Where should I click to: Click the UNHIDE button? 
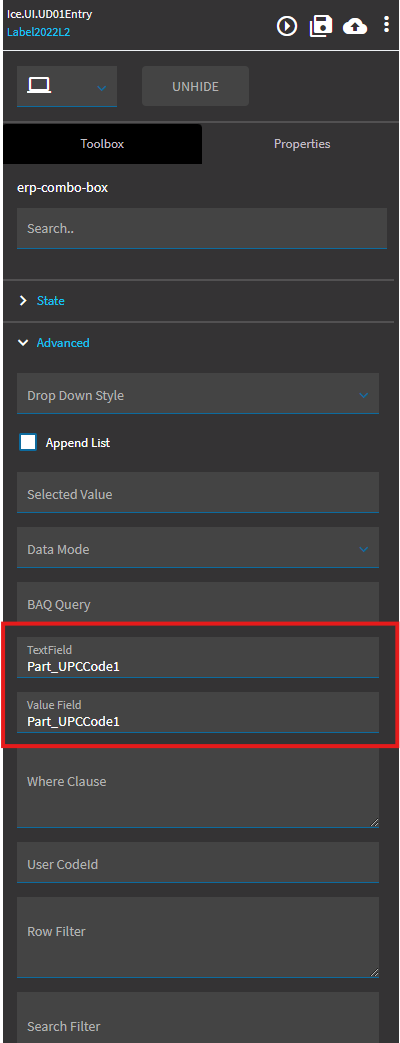coord(195,86)
